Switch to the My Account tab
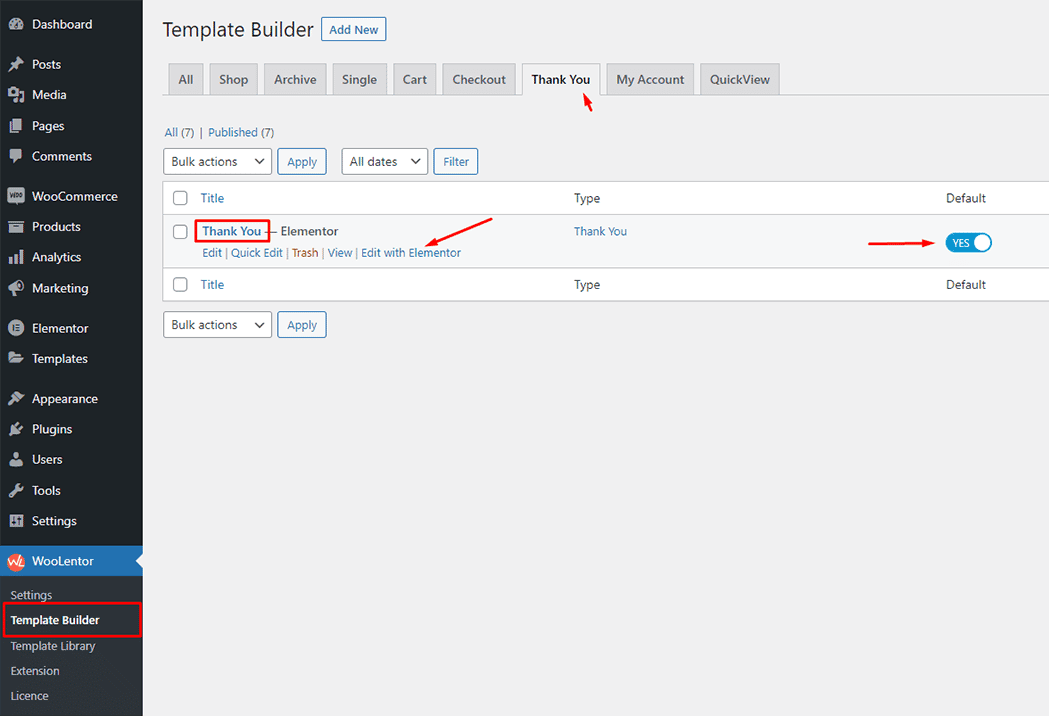The width and height of the screenshot is (1049, 716). coord(650,80)
